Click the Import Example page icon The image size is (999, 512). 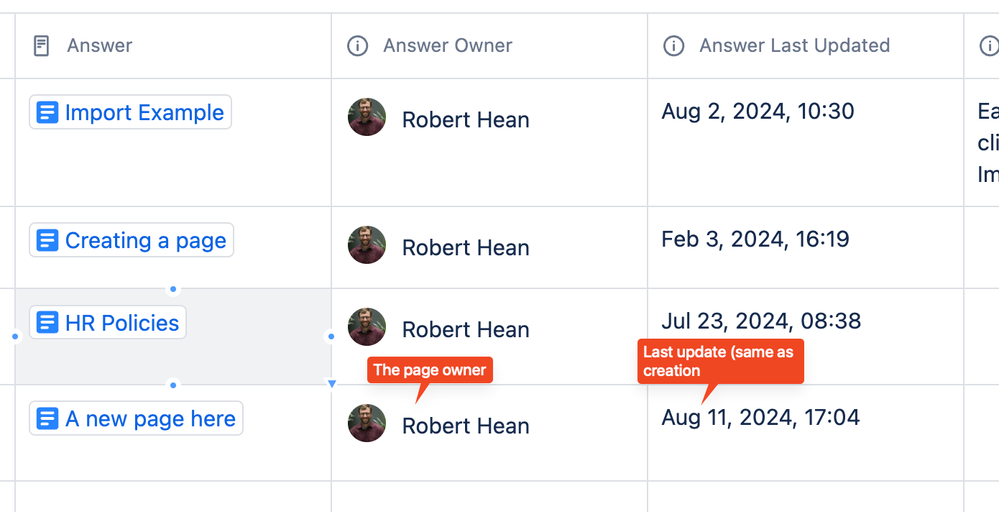pos(47,113)
